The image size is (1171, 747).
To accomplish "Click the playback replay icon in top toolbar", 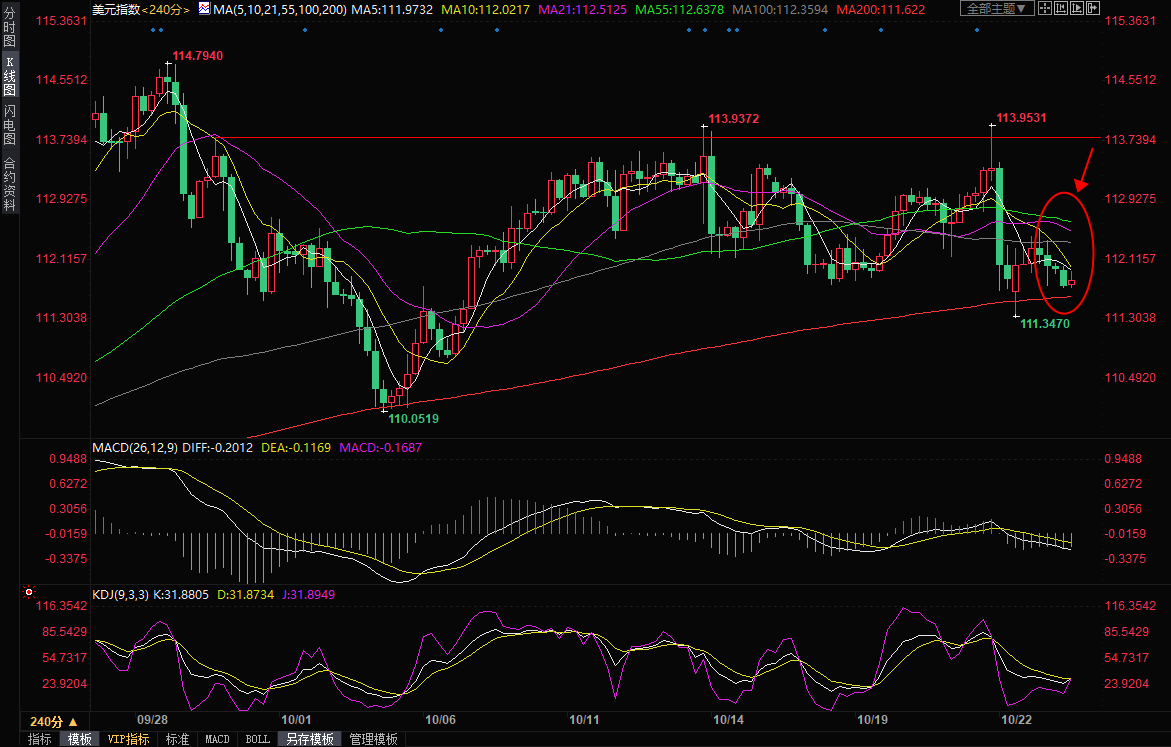I will 1077,9.
